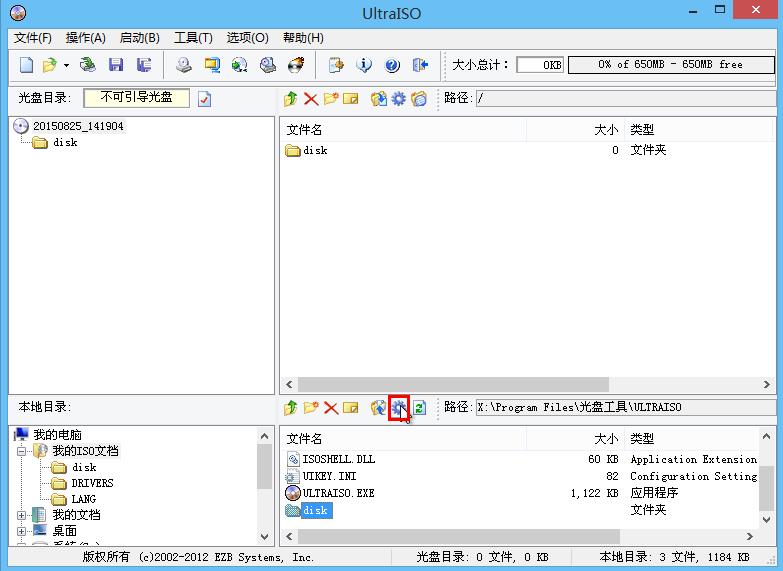Click the Rename icon in the local toolbar

(351, 408)
